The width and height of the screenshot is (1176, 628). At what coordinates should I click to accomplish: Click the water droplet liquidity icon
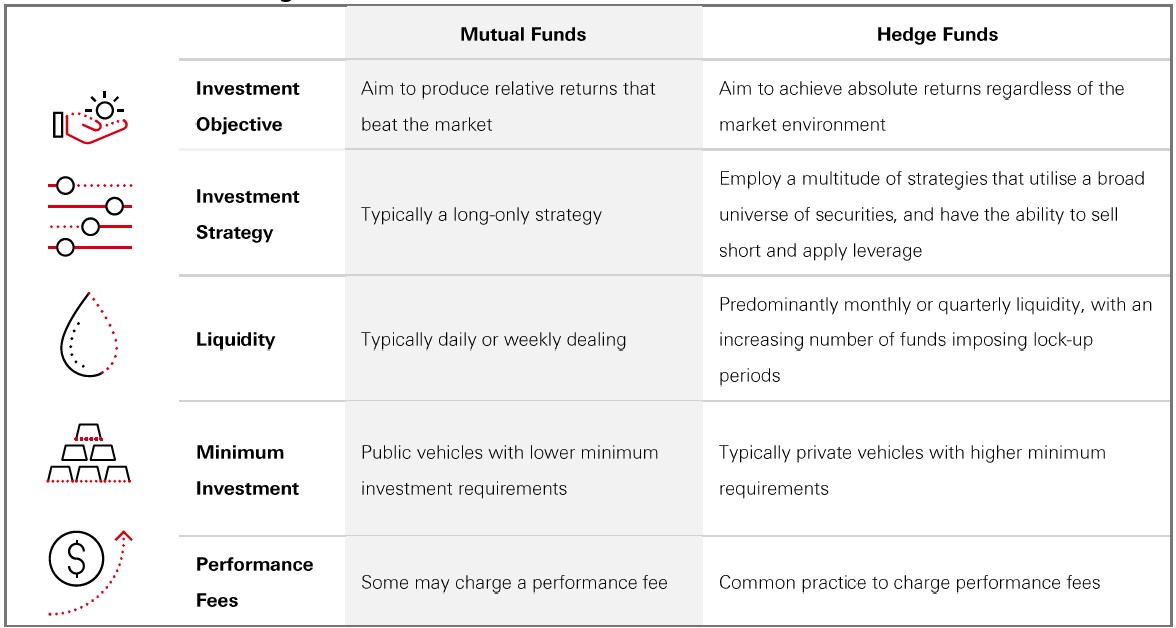point(89,335)
